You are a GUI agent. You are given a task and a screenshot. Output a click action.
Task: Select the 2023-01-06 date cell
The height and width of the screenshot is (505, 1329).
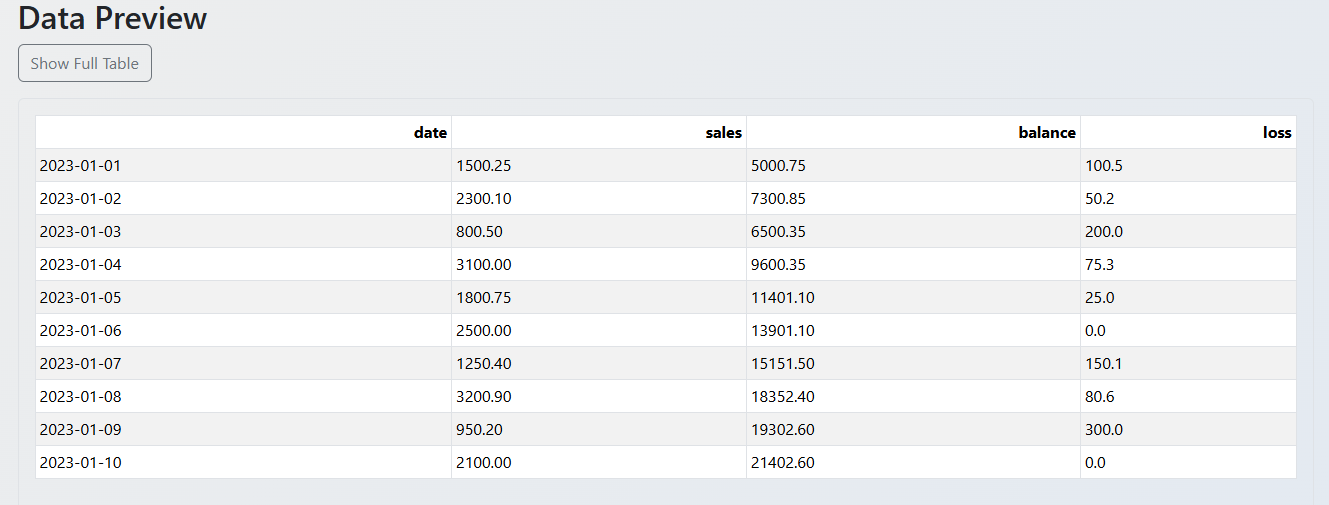(x=243, y=330)
